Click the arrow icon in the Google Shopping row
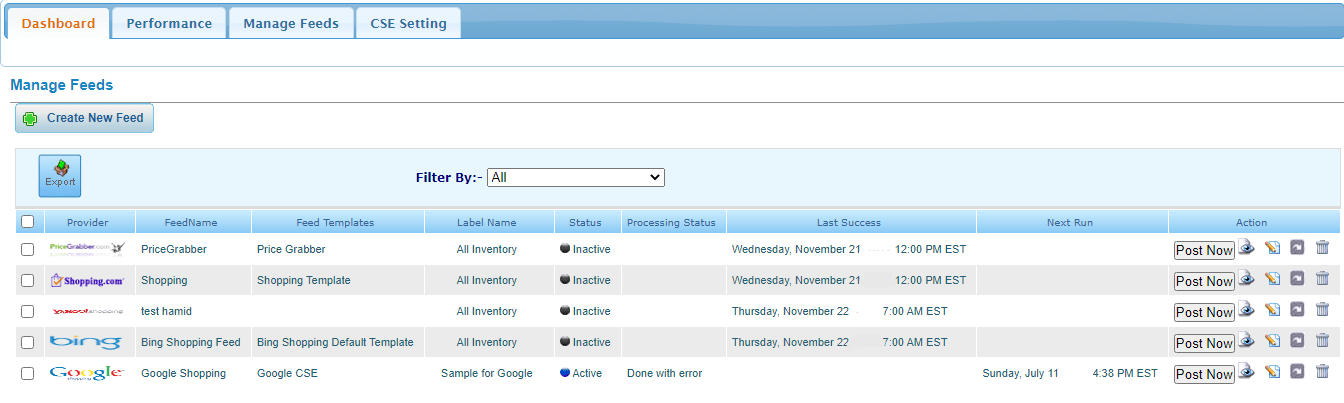 (1297, 372)
